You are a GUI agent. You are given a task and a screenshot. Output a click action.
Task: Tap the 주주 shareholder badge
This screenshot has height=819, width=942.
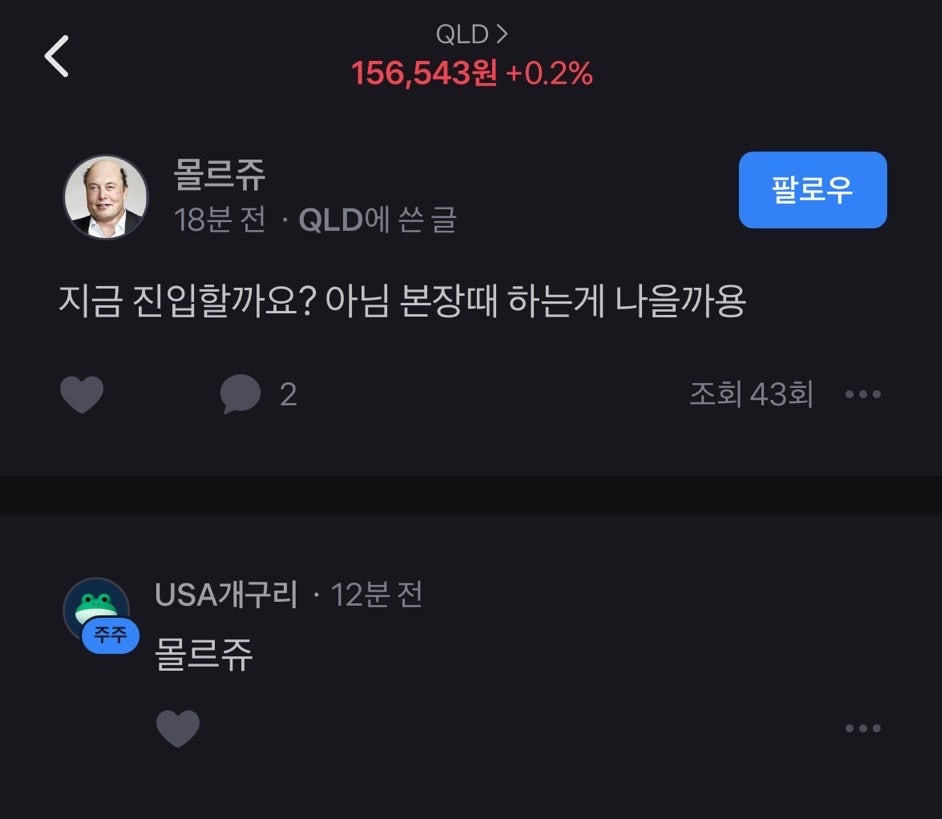(111, 636)
